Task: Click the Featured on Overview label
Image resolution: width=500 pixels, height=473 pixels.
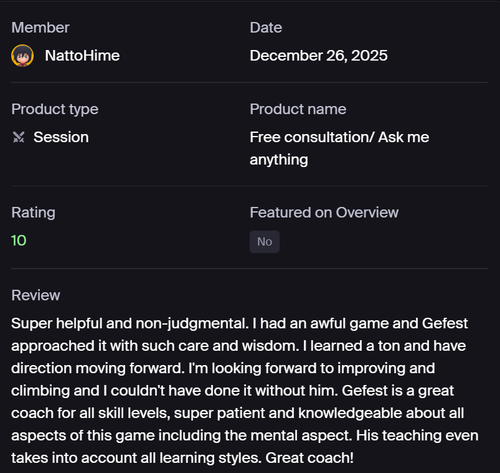Action: point(324,213)
